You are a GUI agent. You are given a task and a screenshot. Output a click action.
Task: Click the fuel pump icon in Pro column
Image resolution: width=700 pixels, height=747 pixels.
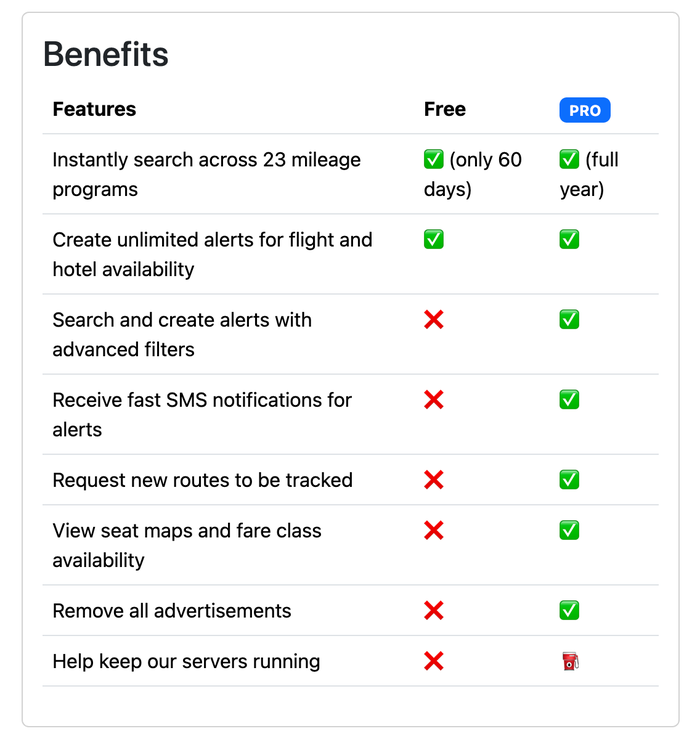[x=570, y=661]
